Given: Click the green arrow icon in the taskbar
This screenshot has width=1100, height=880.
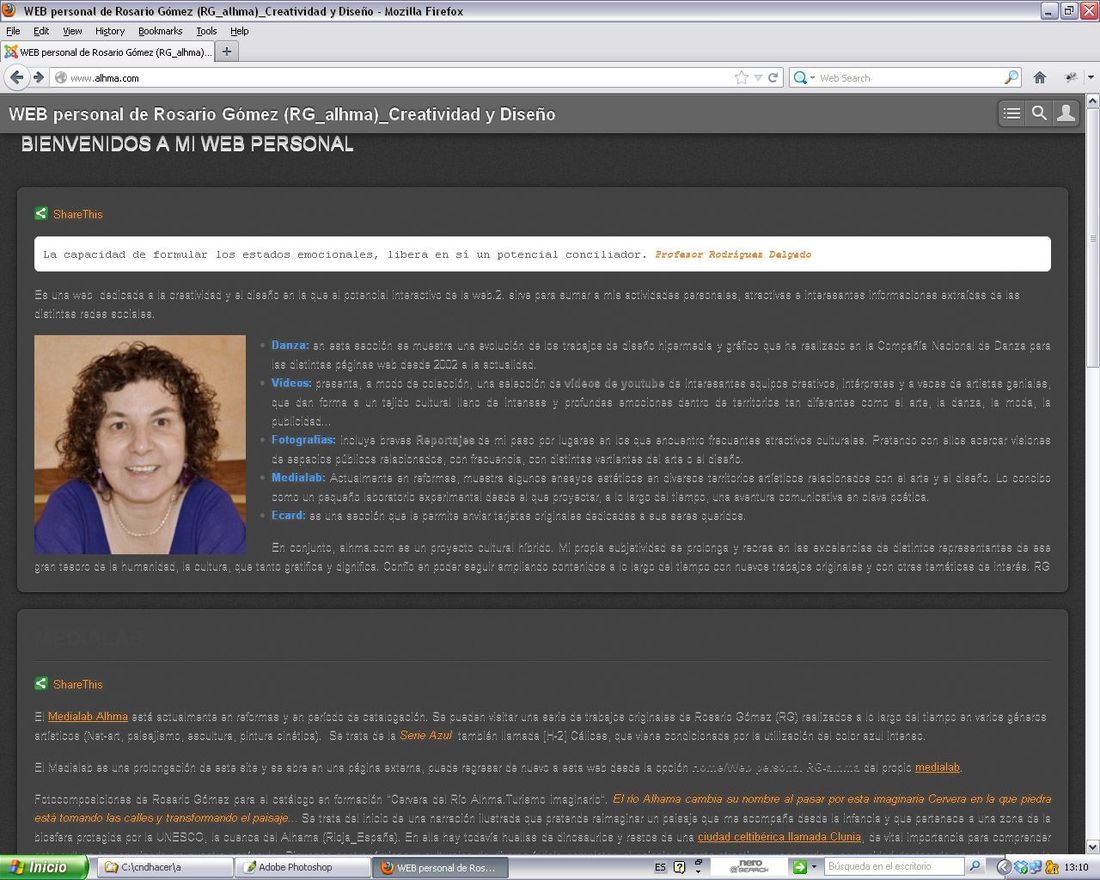Looking at the screenshot, I should click(800, 867).
